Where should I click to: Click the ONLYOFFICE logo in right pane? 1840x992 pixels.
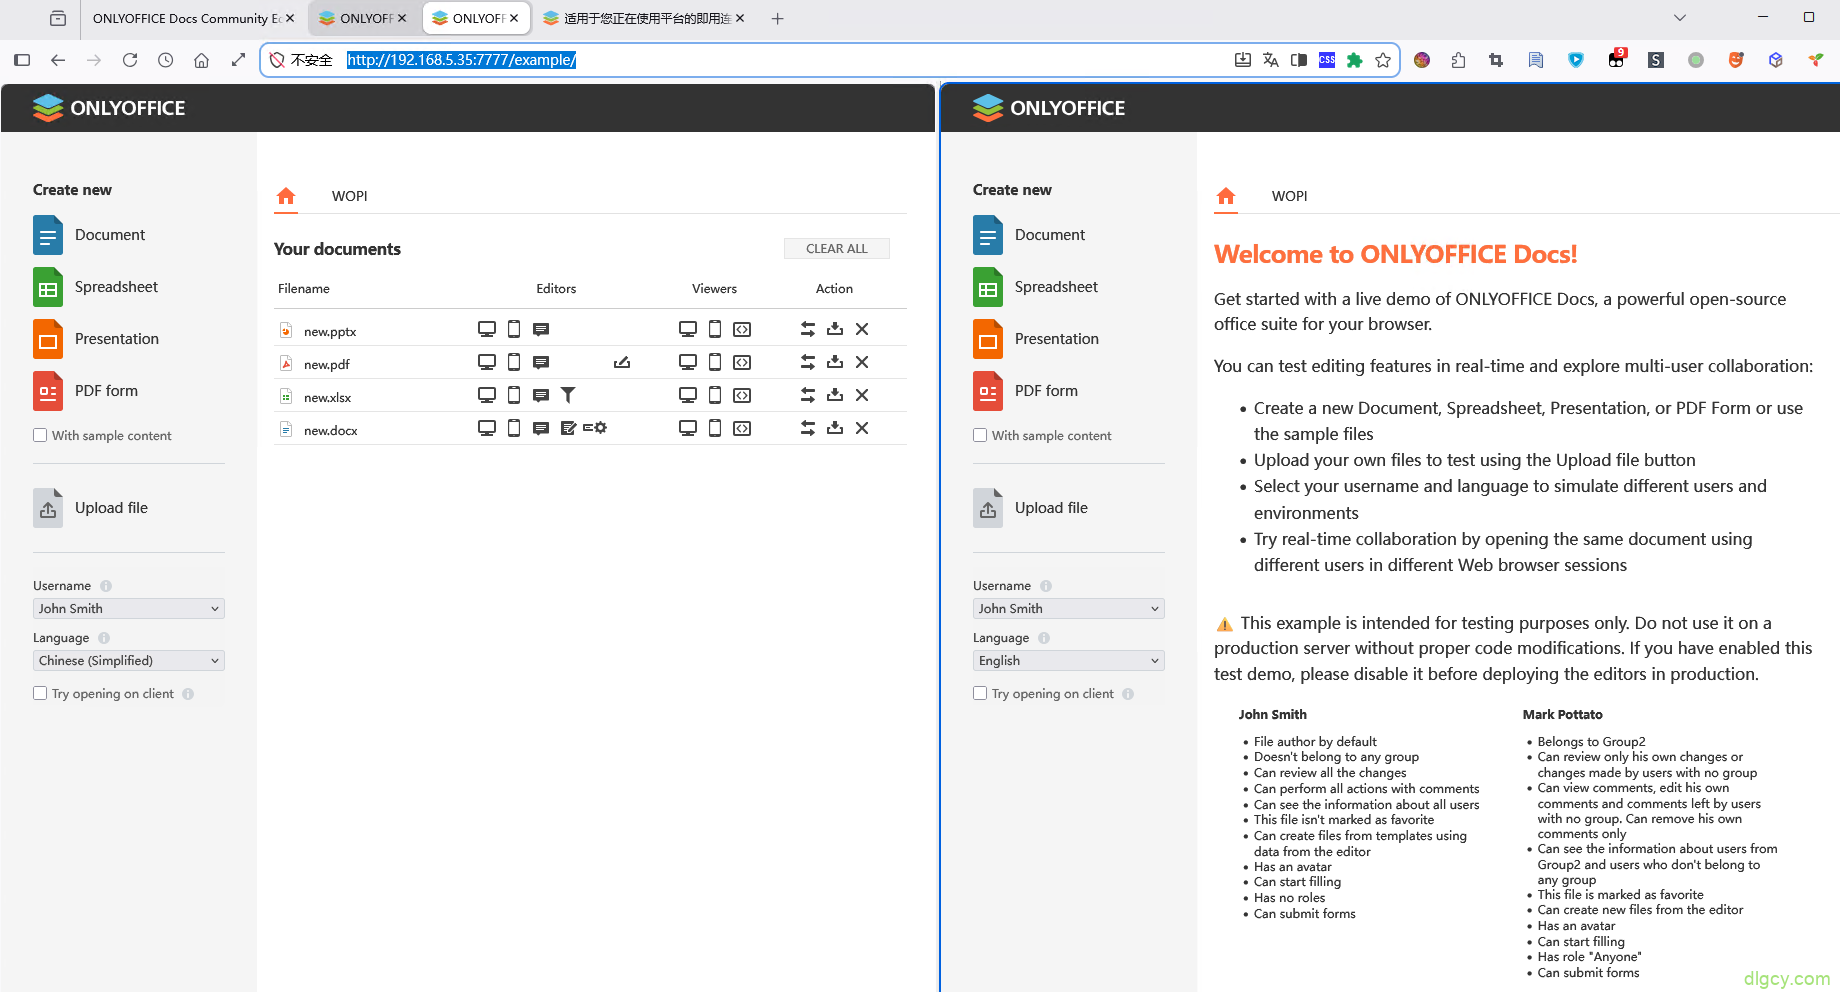(x=1049, y=108)
